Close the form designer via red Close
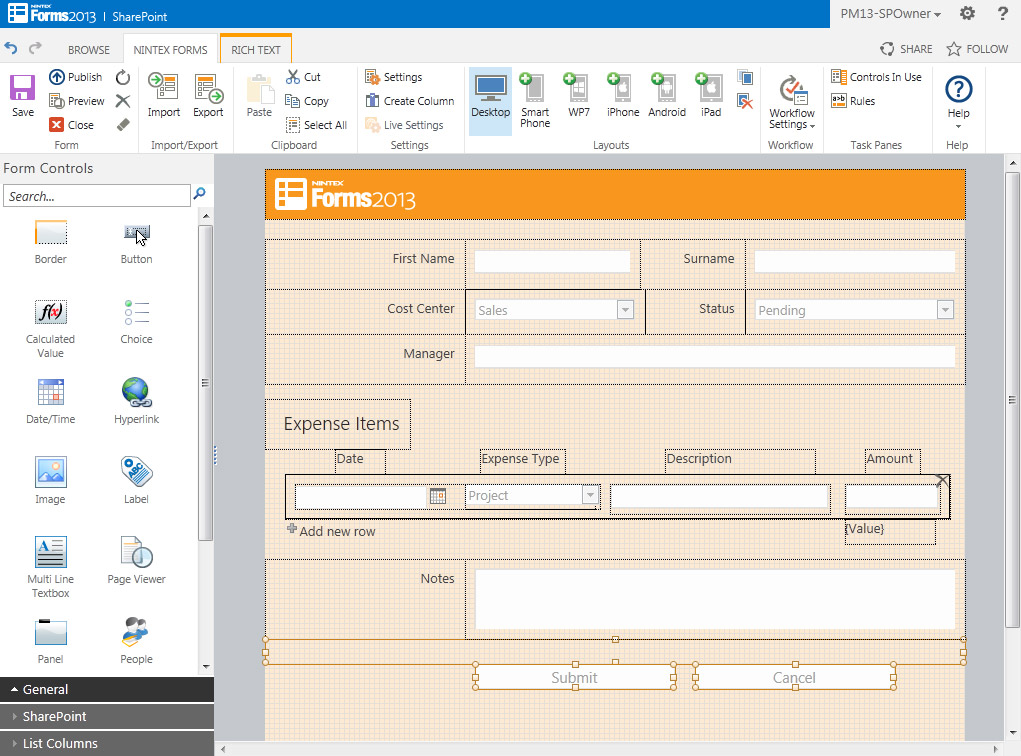 [72, 125]
